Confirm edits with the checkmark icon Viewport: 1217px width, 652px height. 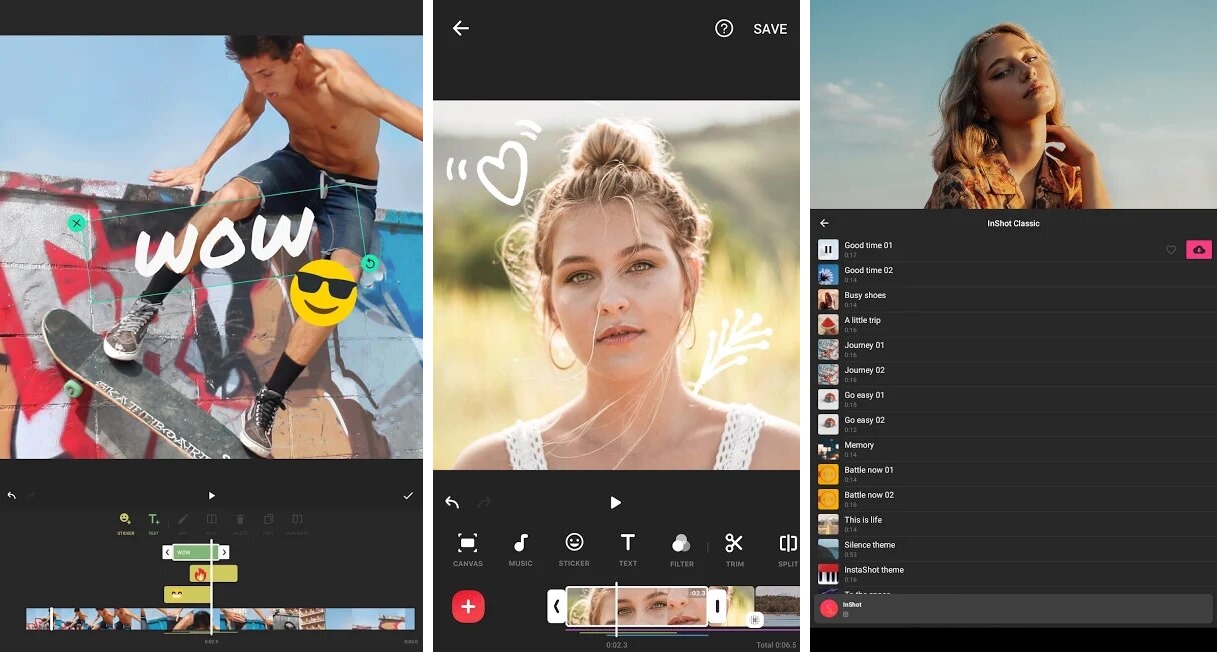[x=408, y=495]
